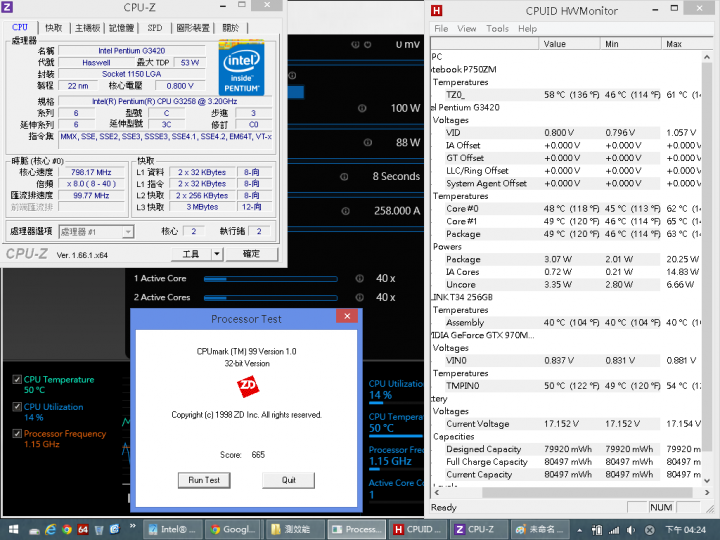Click Run Test in Processor Test dialog
The height and width of the screenshot is (540, 720).
204,480
